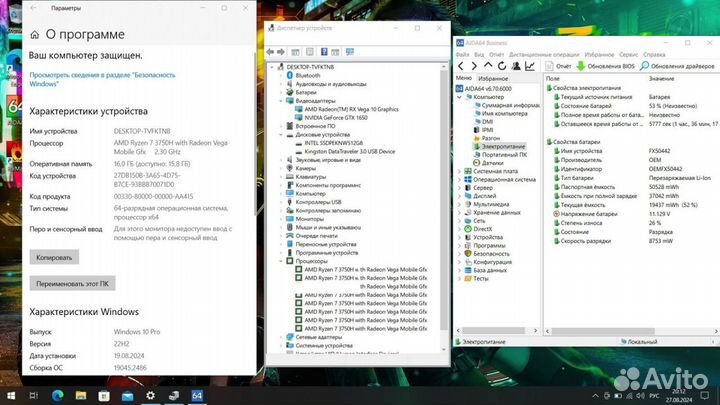
Task: Click the Bluetooth device category icon
Action: 290,75
